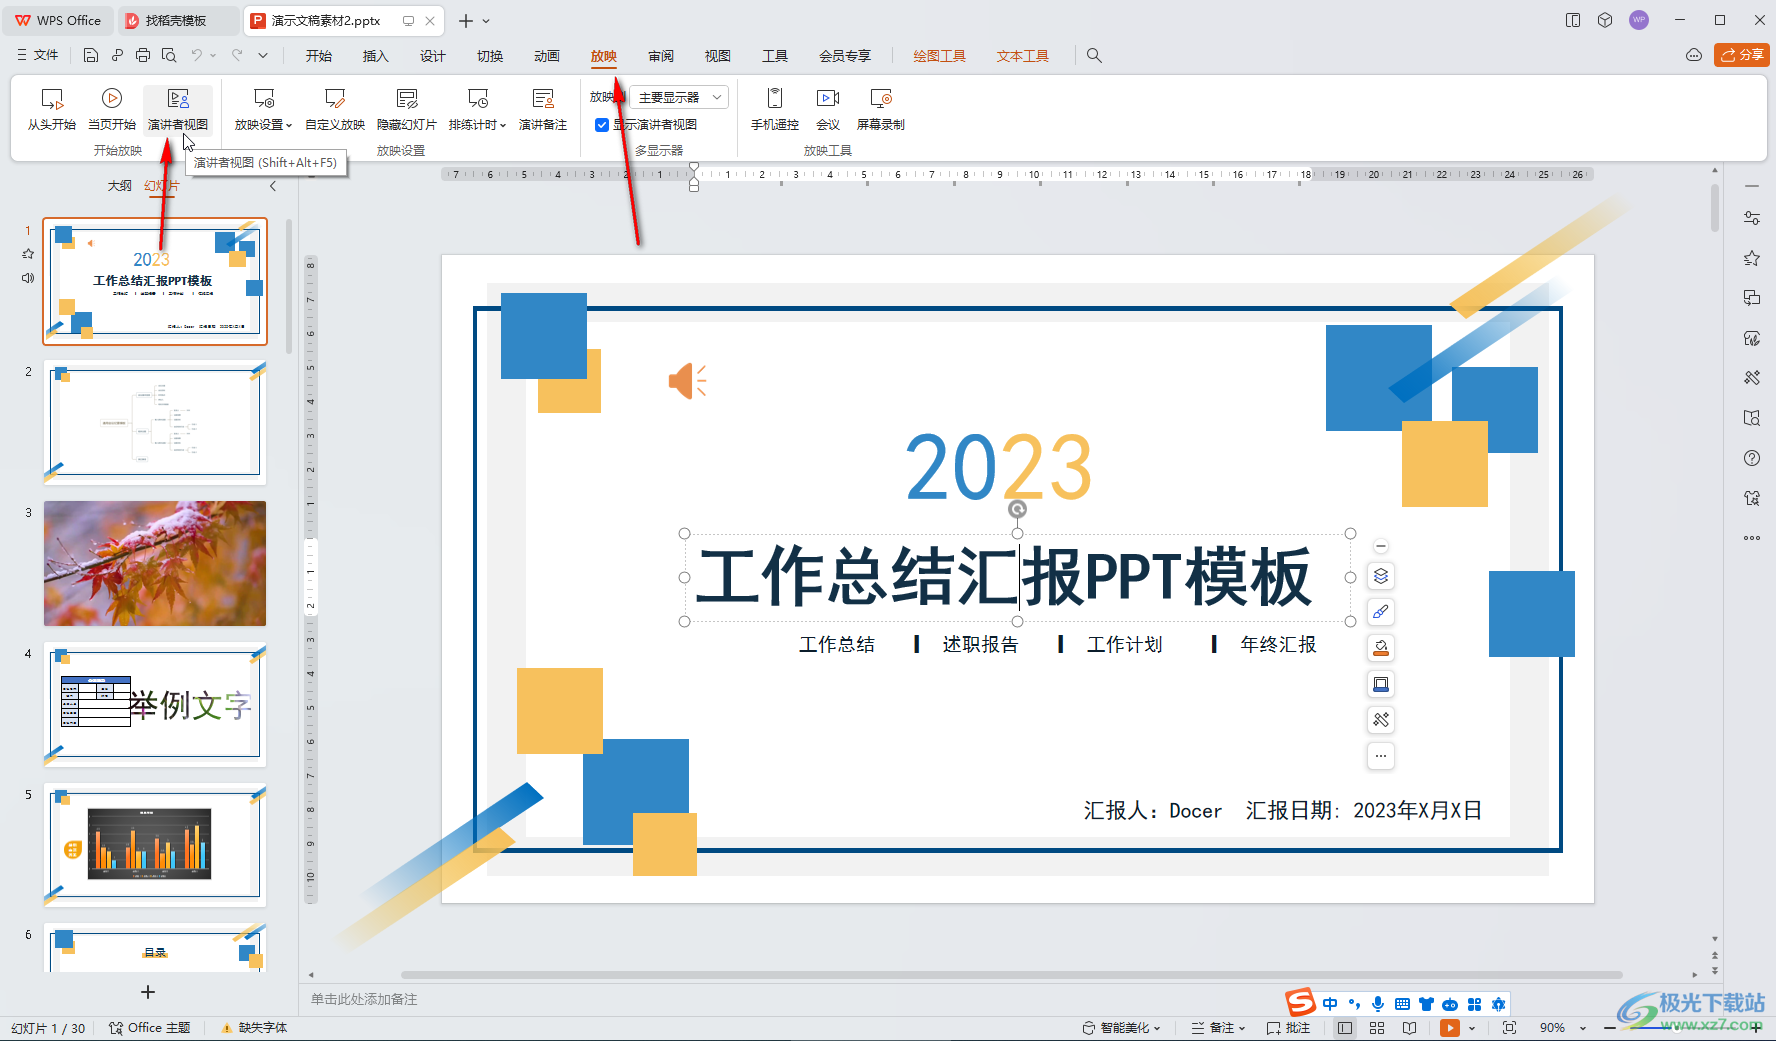Open the presenter view (演讲者视图)
The width and height of the screenshot is (1776, 1041).
pyautogui.click(x=178, y=109)
